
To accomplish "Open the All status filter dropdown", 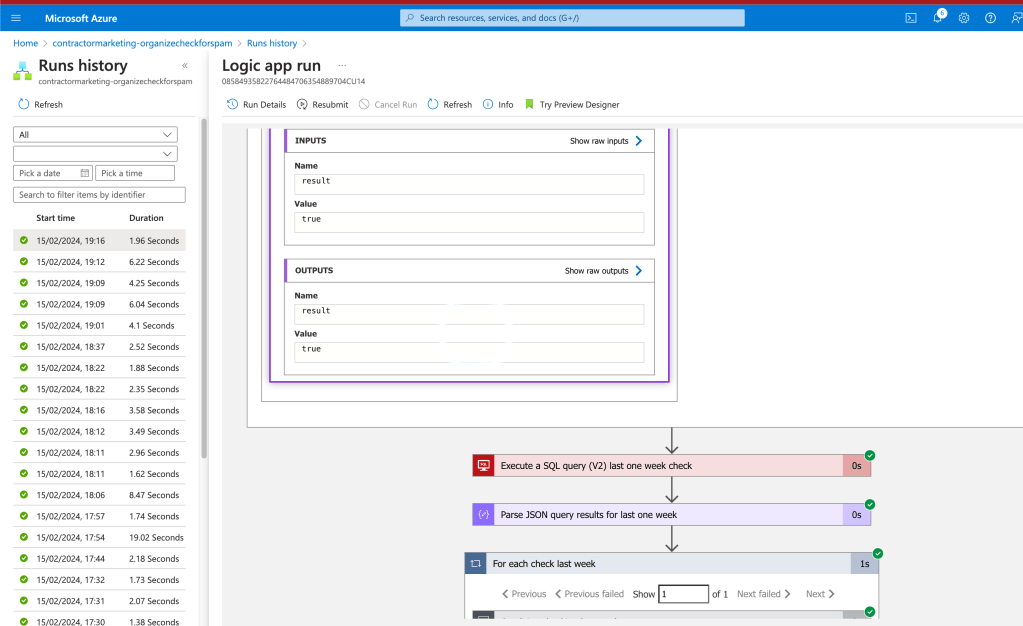I will click(x=95, y=134).
